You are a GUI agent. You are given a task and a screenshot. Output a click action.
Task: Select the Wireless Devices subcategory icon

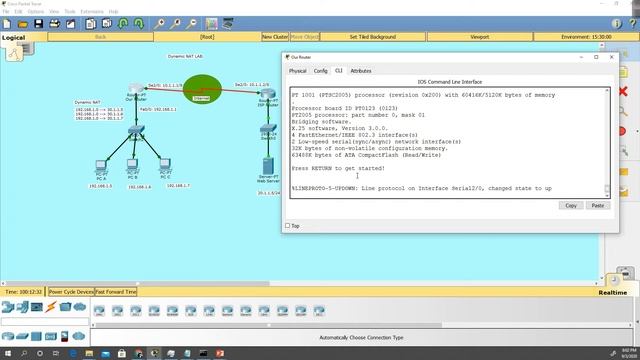point(51,336)
